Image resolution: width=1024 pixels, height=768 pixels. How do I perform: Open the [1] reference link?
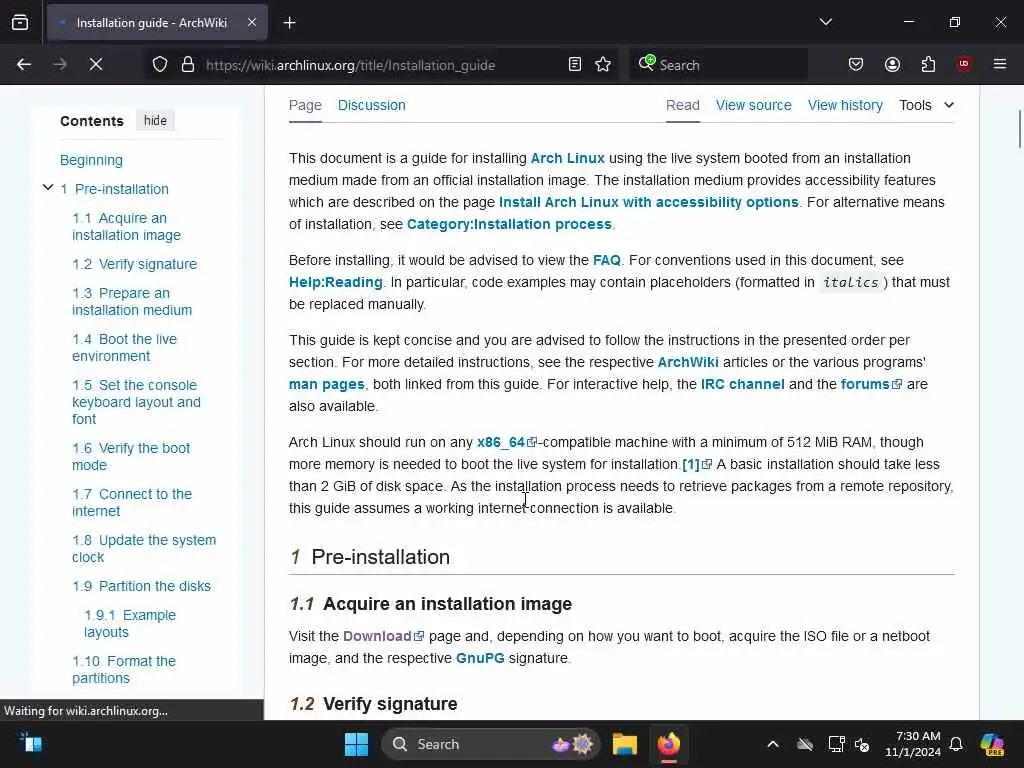697,465
